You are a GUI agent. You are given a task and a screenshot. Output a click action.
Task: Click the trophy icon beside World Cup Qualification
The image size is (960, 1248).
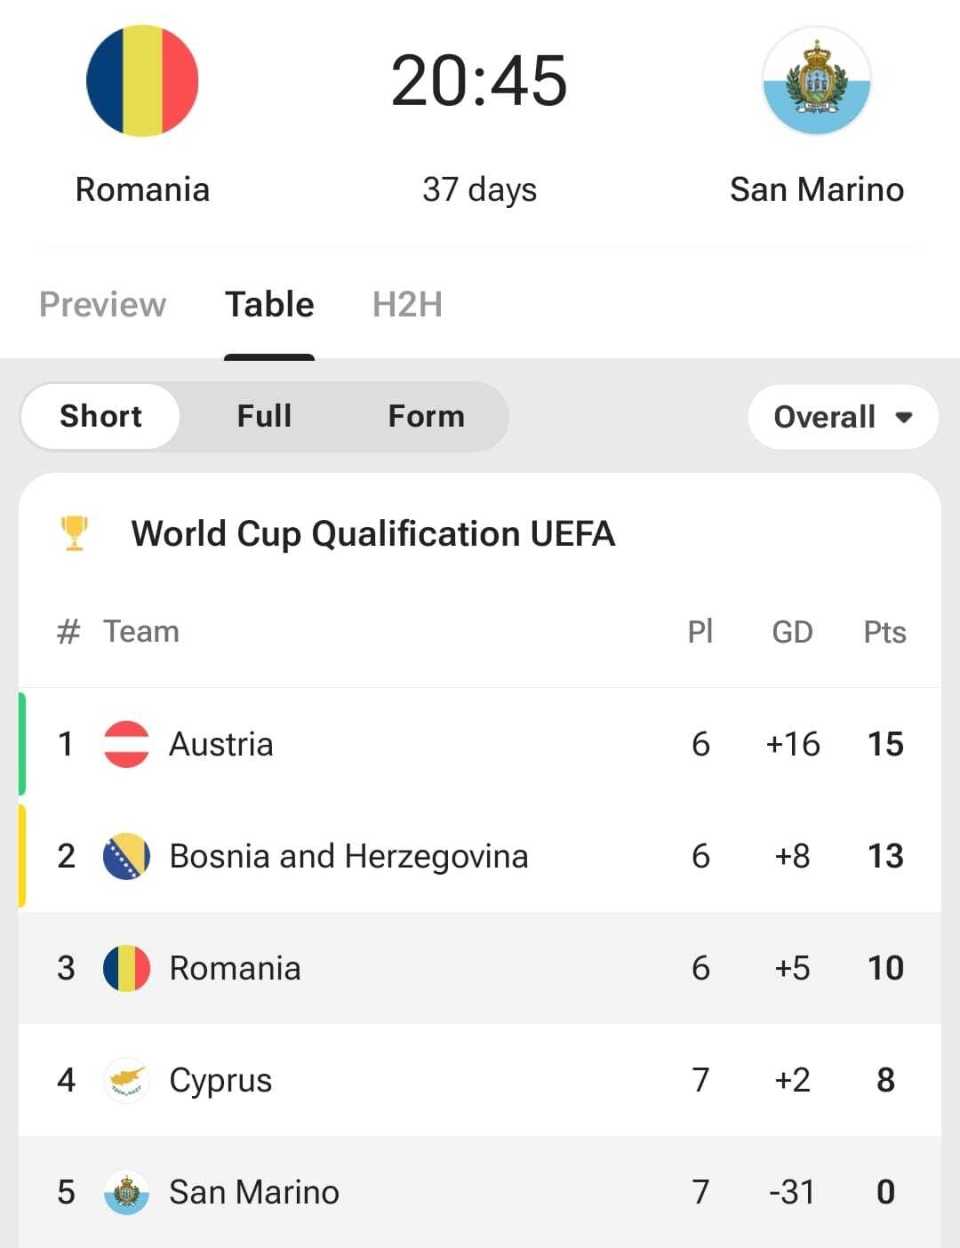74,533
